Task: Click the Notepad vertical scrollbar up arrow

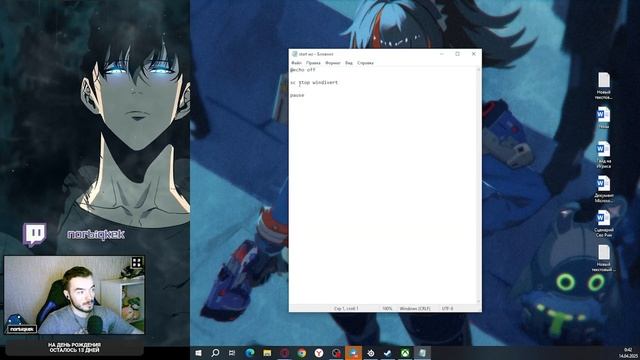Action: pyautogui.click(x=479, y=69)
